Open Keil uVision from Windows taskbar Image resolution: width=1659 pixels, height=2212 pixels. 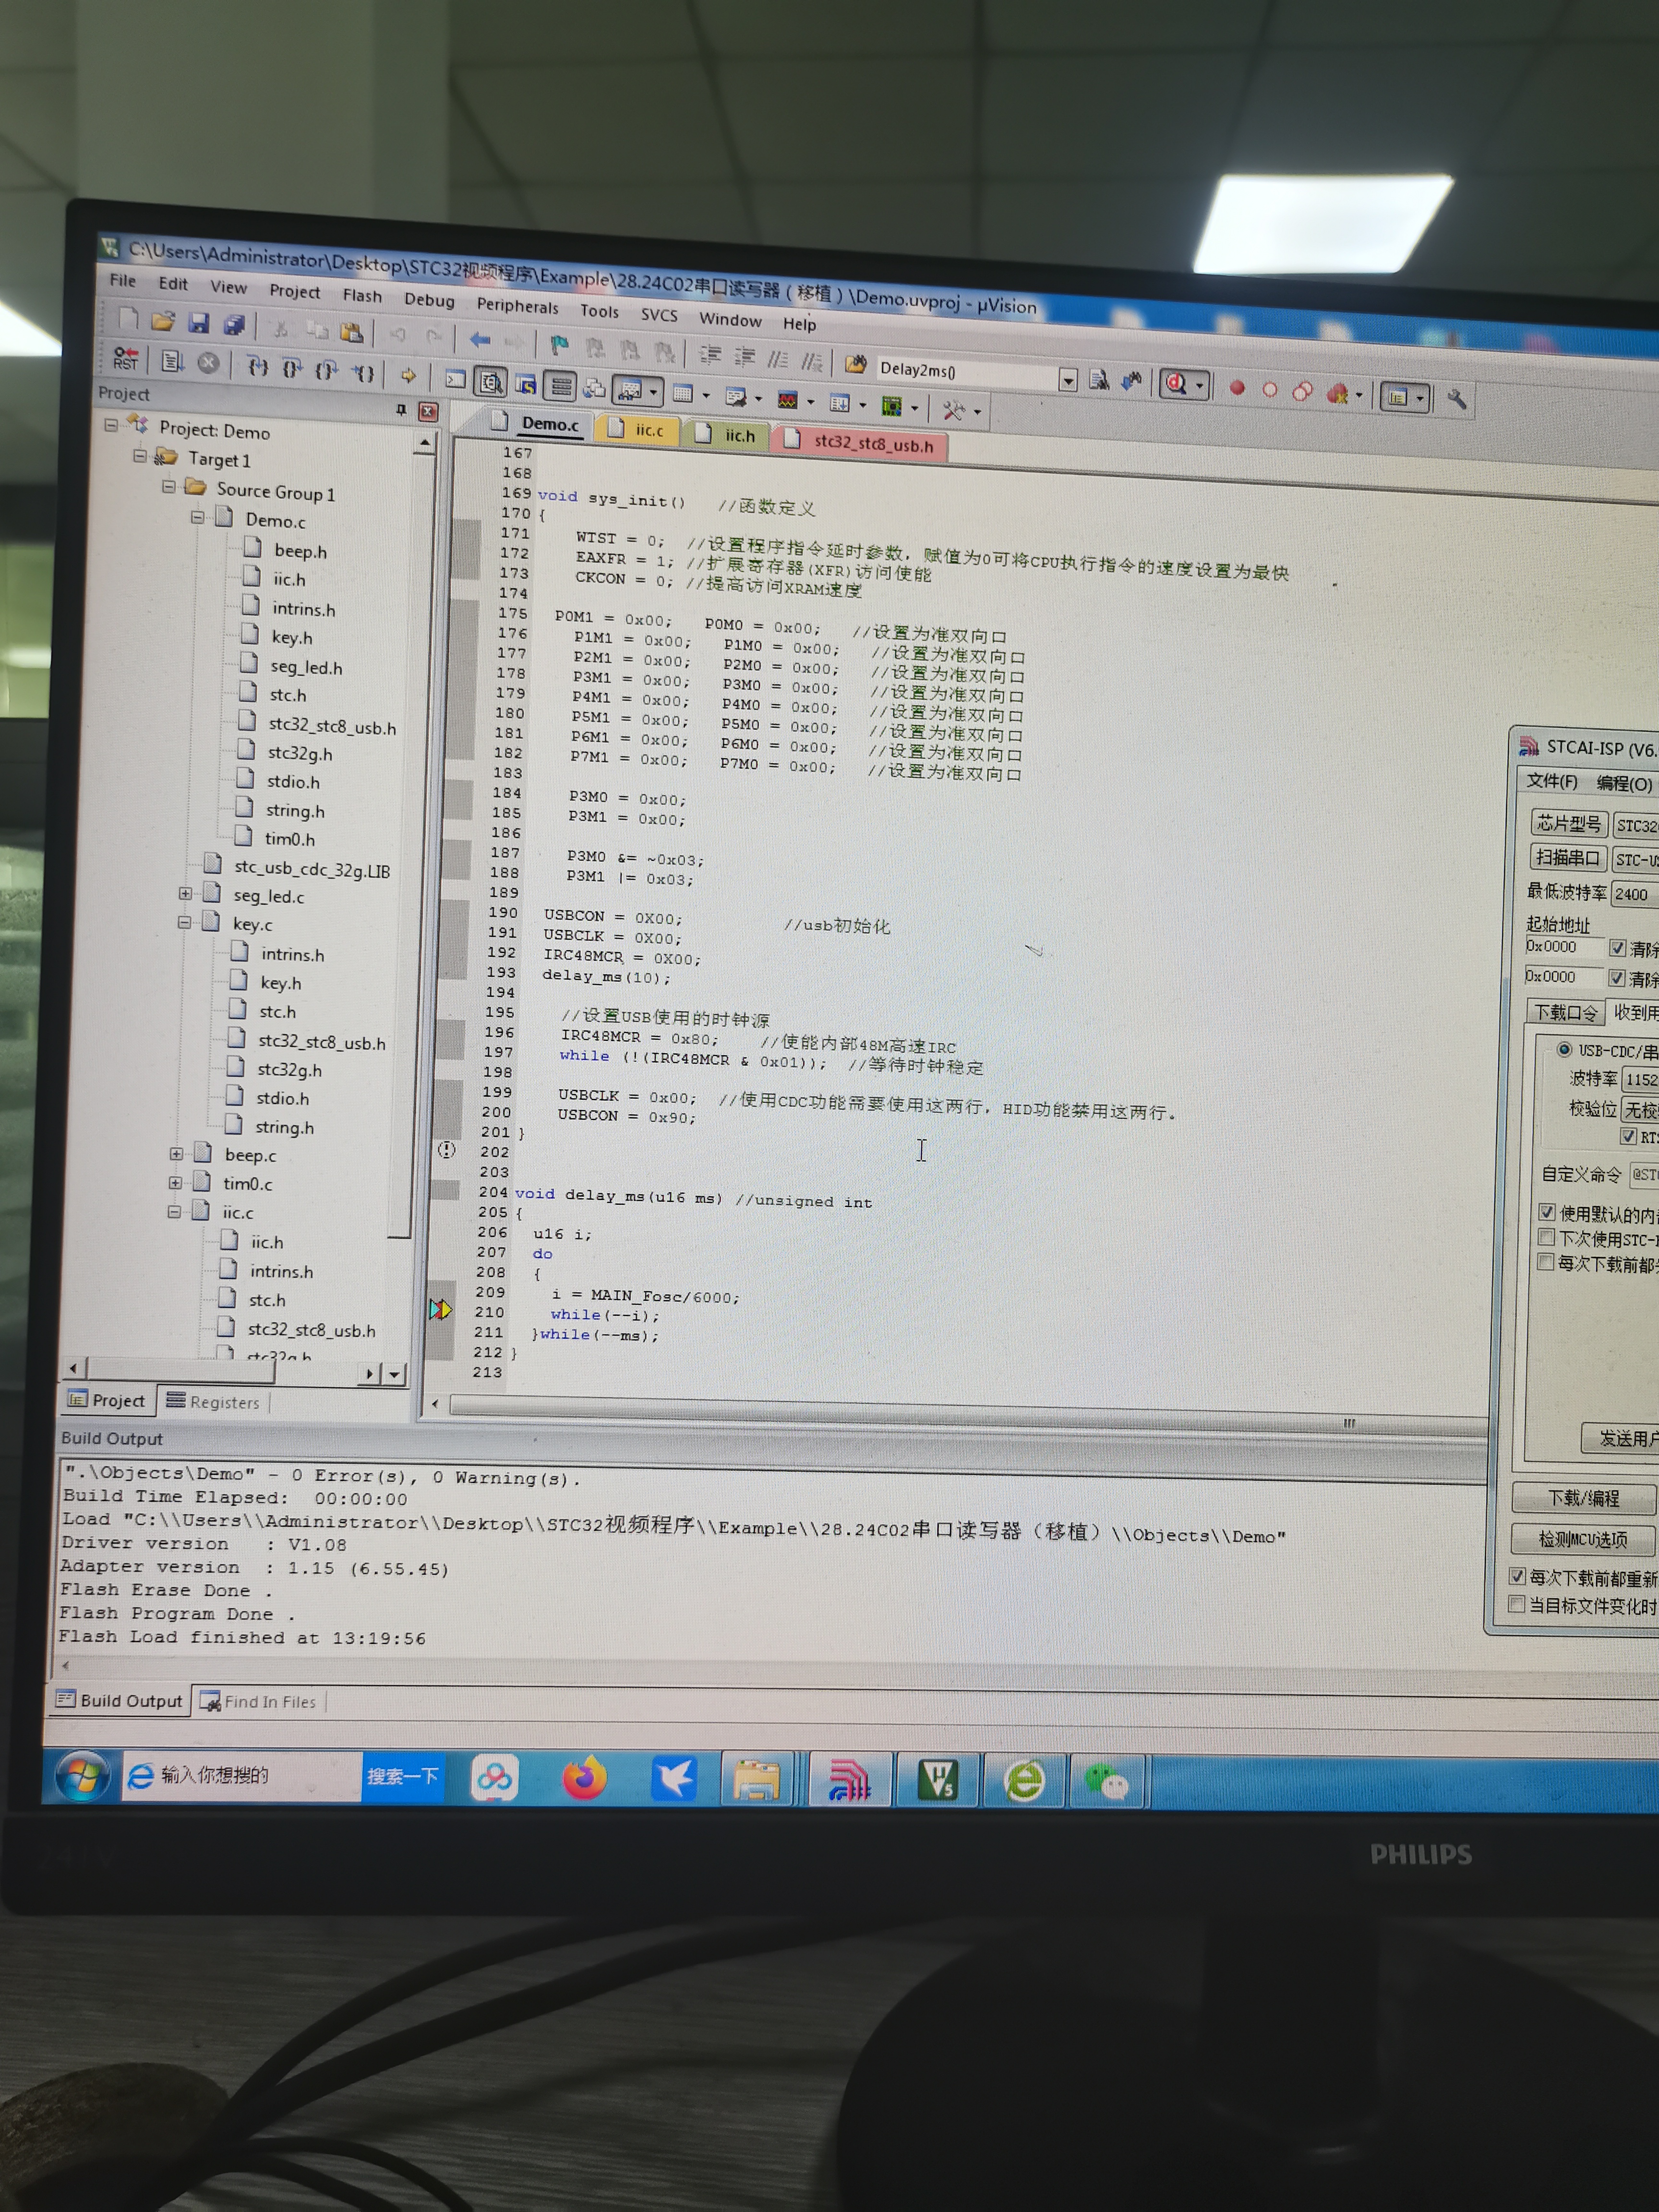(938, 1779)
